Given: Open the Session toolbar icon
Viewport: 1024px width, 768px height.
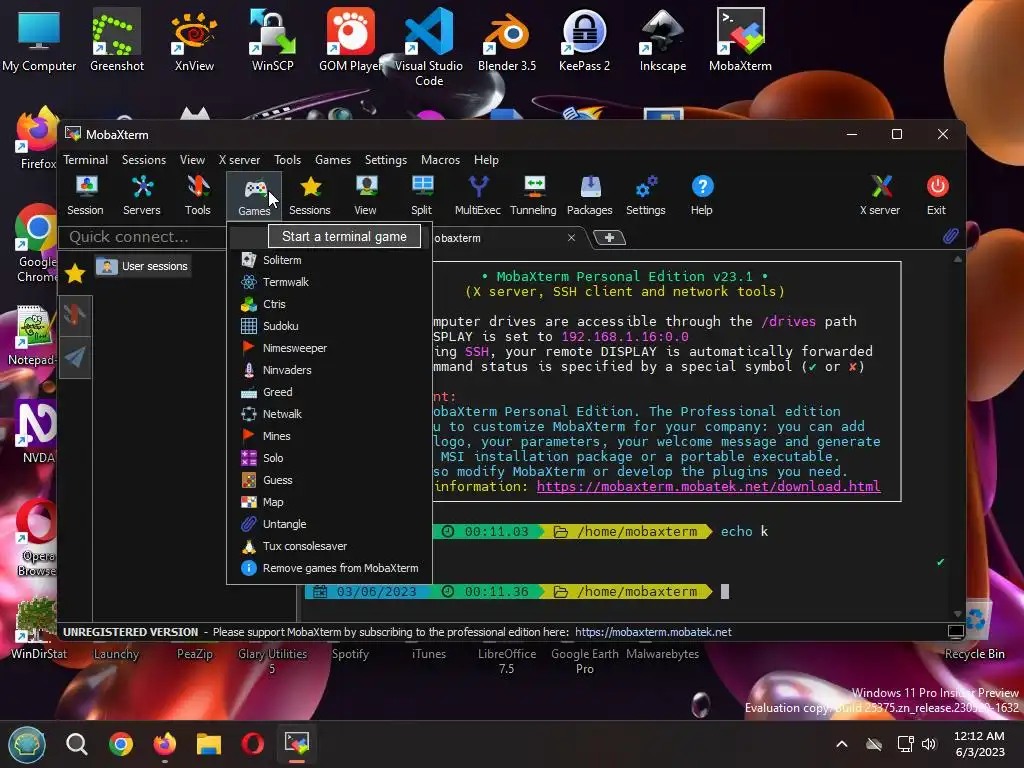Looking at the screenshot, I should pos(85,195).
